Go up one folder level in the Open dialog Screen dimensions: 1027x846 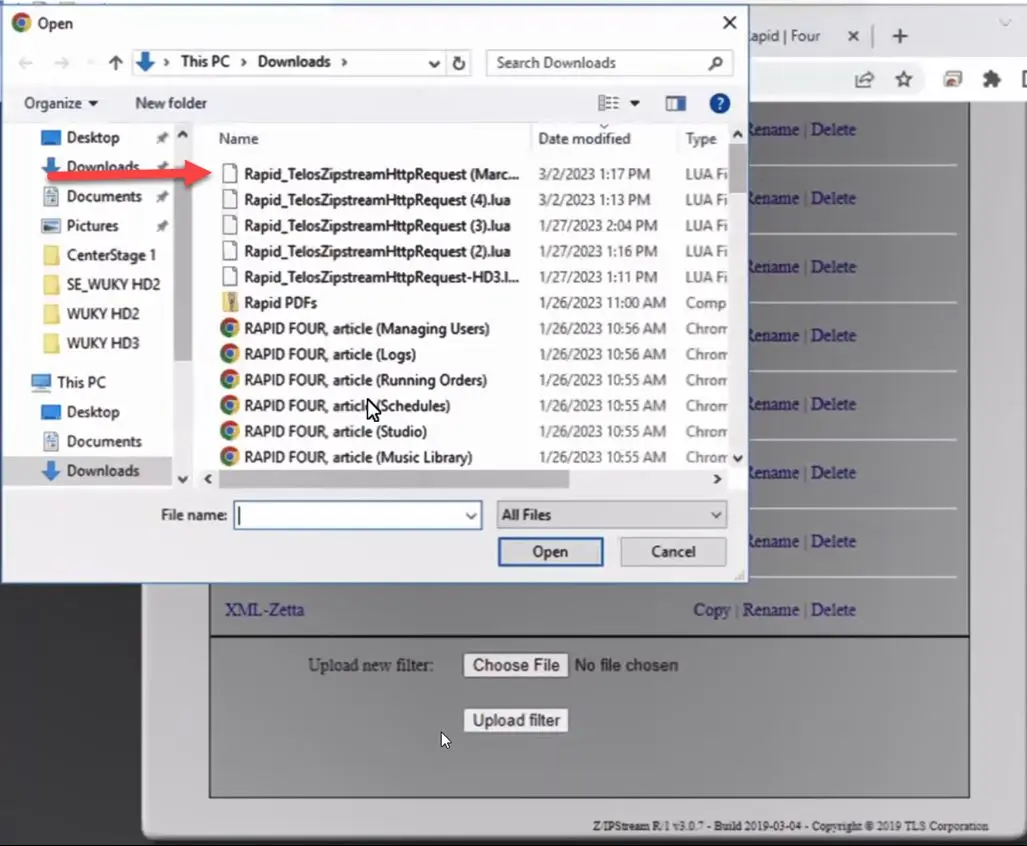[115, 63]
